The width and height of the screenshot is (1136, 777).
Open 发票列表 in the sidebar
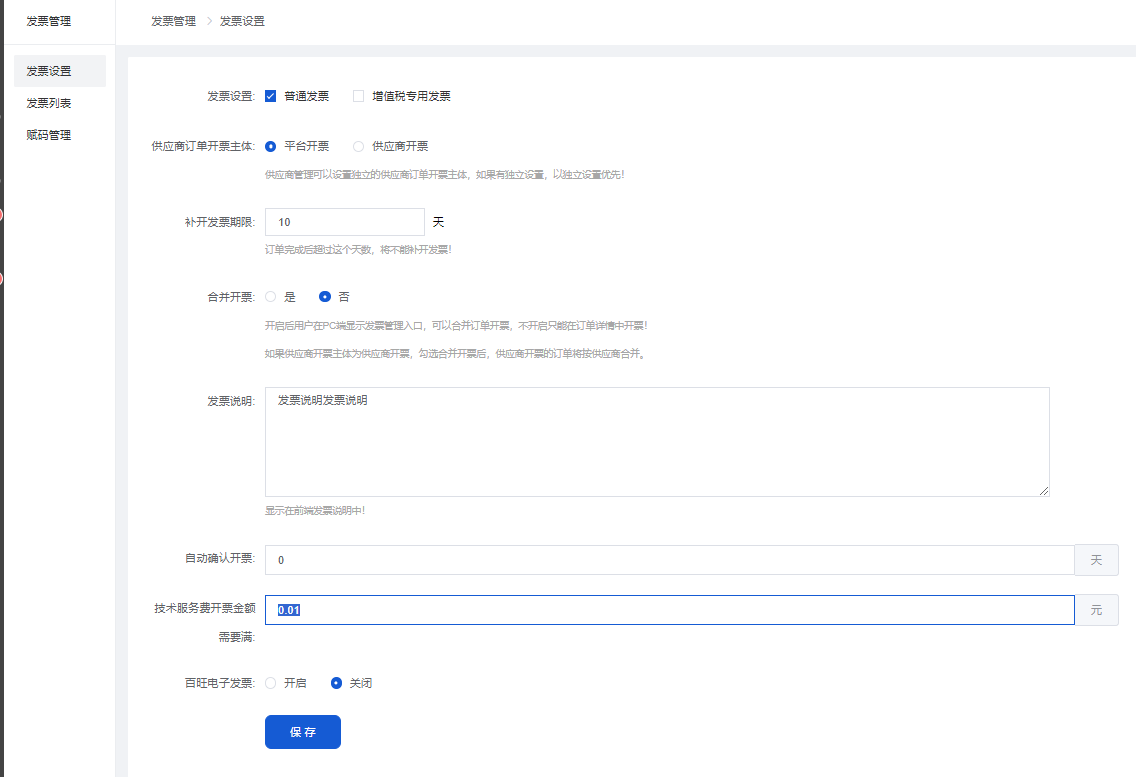tap(49, 103)
